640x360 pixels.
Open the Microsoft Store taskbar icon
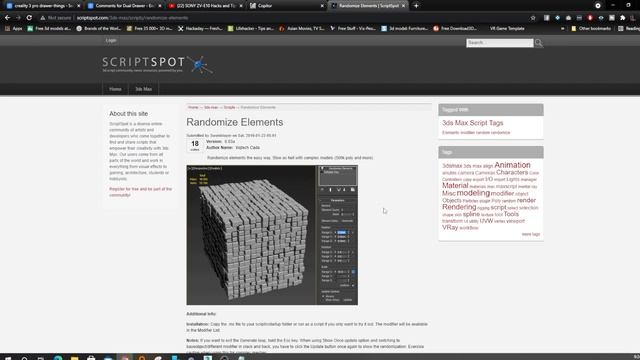click(91, 358)
